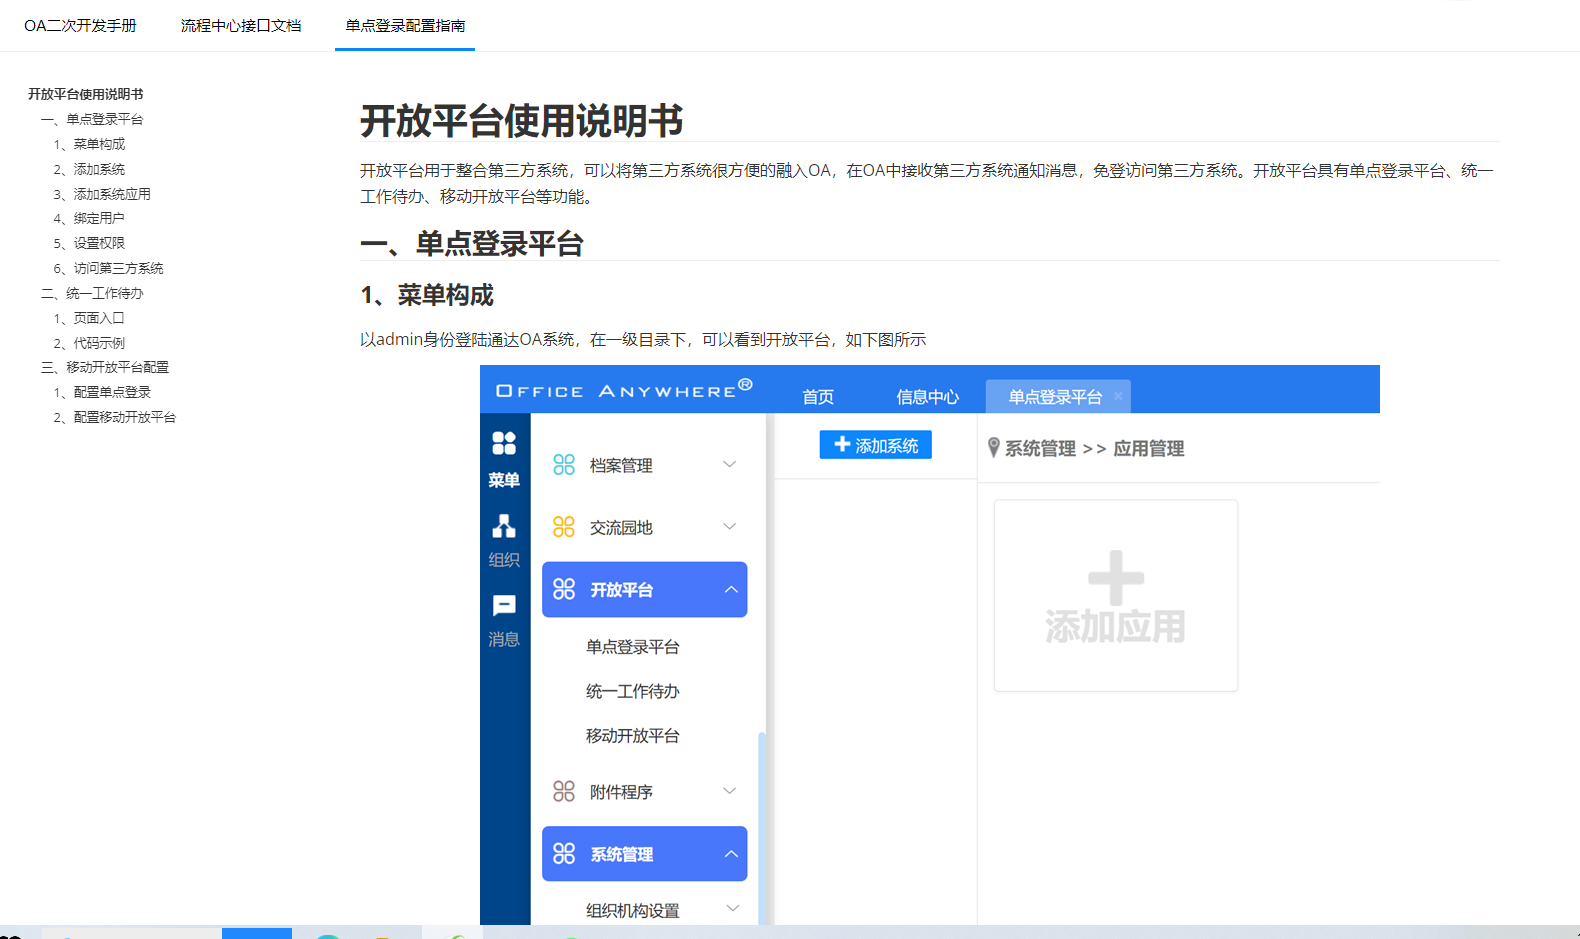Jump to 统一工作待办 section in outline
The height and width of the screenshot is (939, 1580).
104,293
